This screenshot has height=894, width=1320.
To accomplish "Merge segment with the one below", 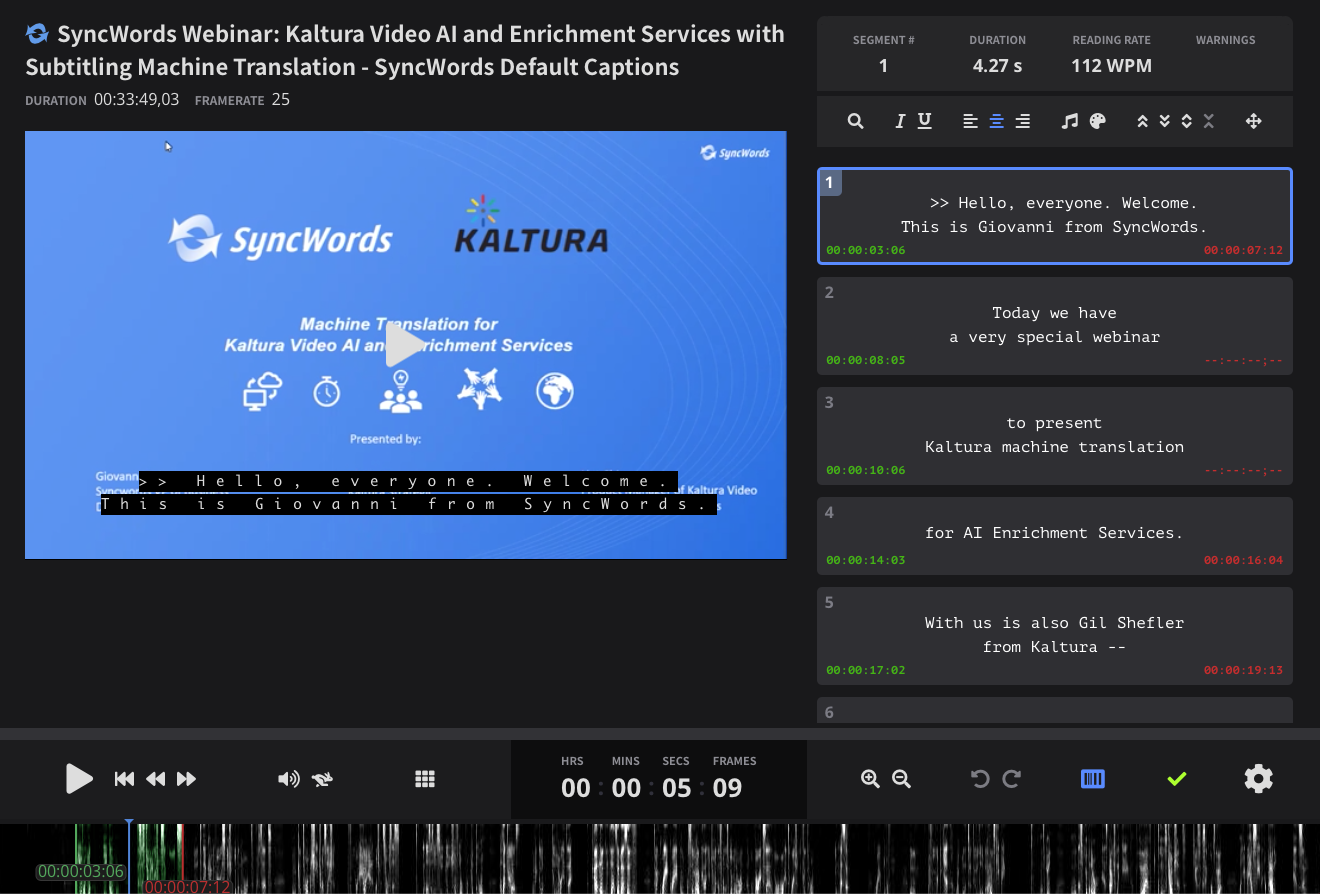I will [1163, 120].
